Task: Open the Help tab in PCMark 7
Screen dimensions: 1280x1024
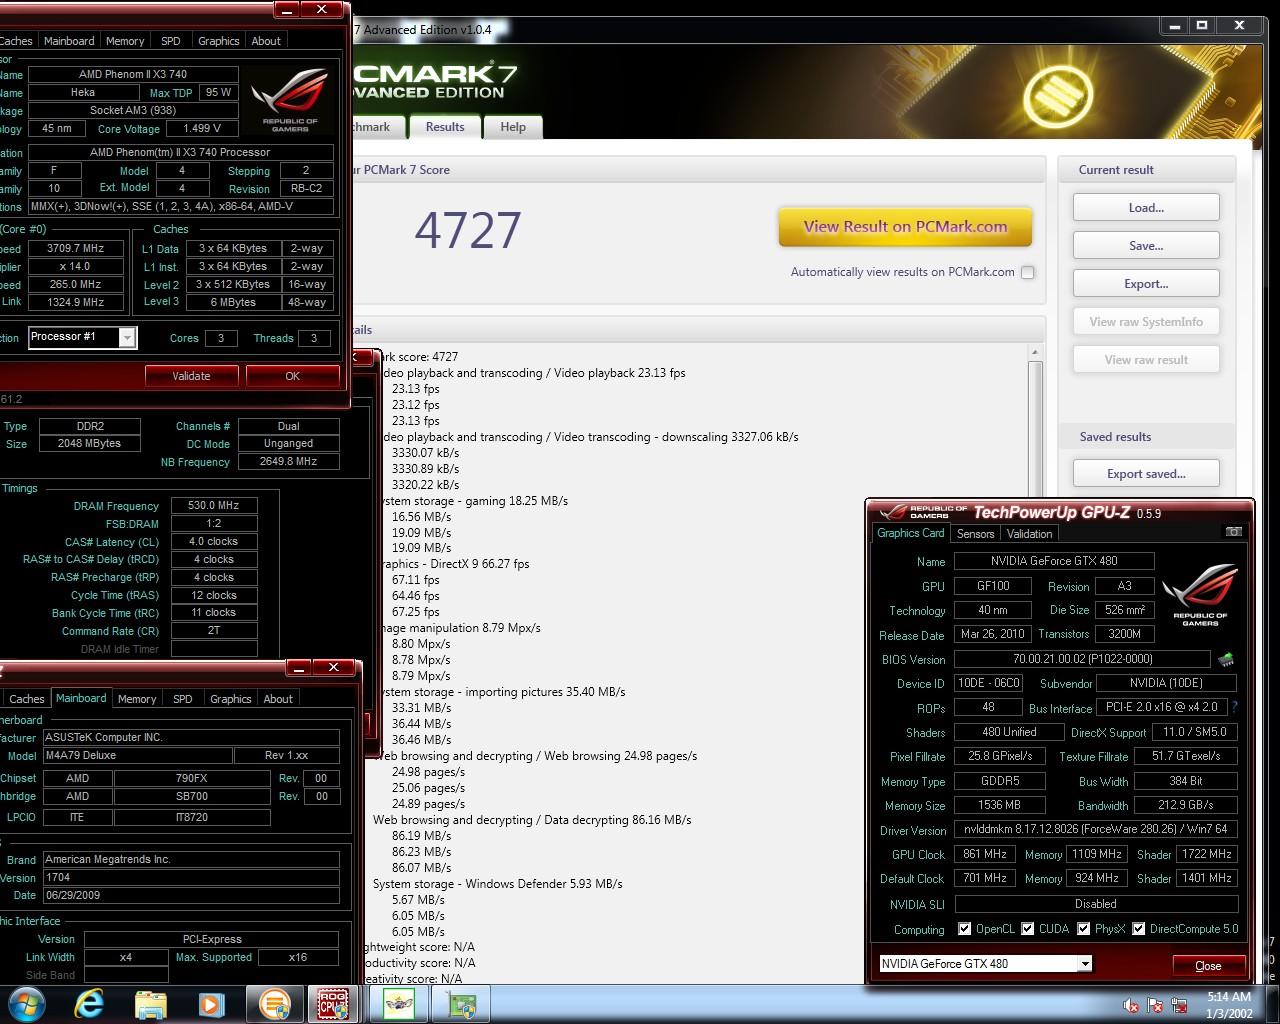Action: tap(513, 127)
